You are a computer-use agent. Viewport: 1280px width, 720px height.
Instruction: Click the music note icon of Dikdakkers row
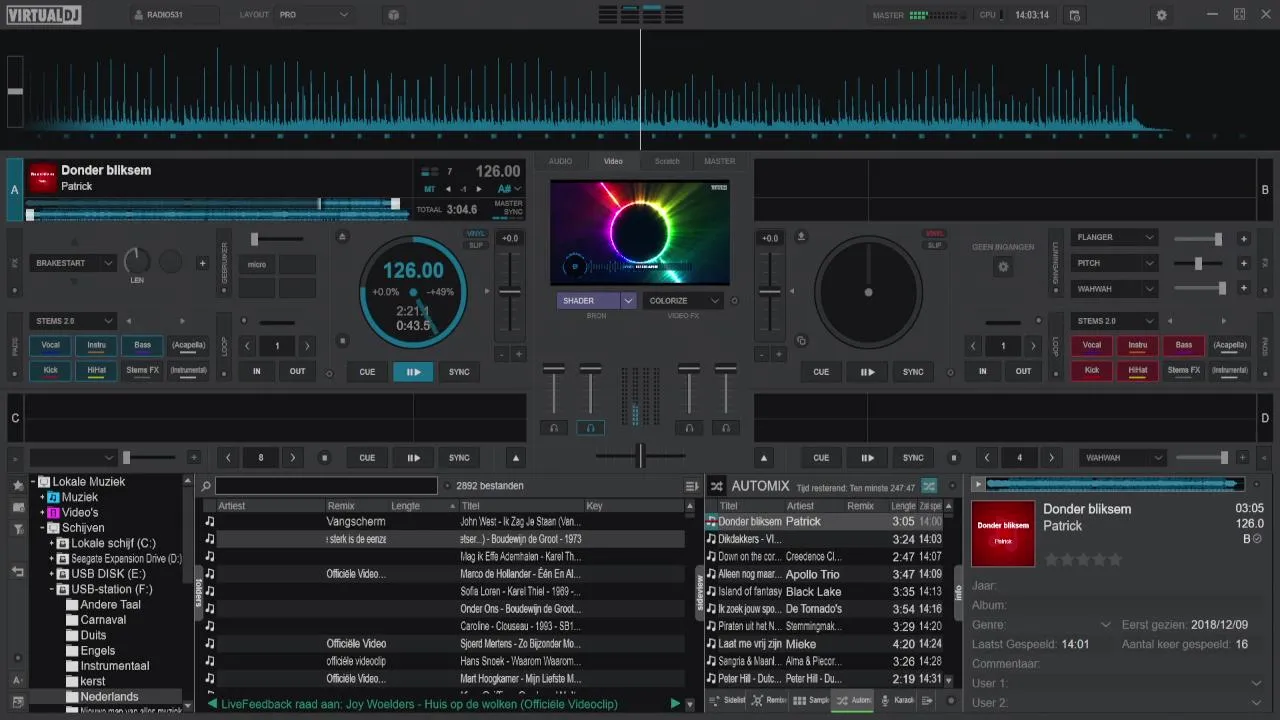[x=711, y=539]
